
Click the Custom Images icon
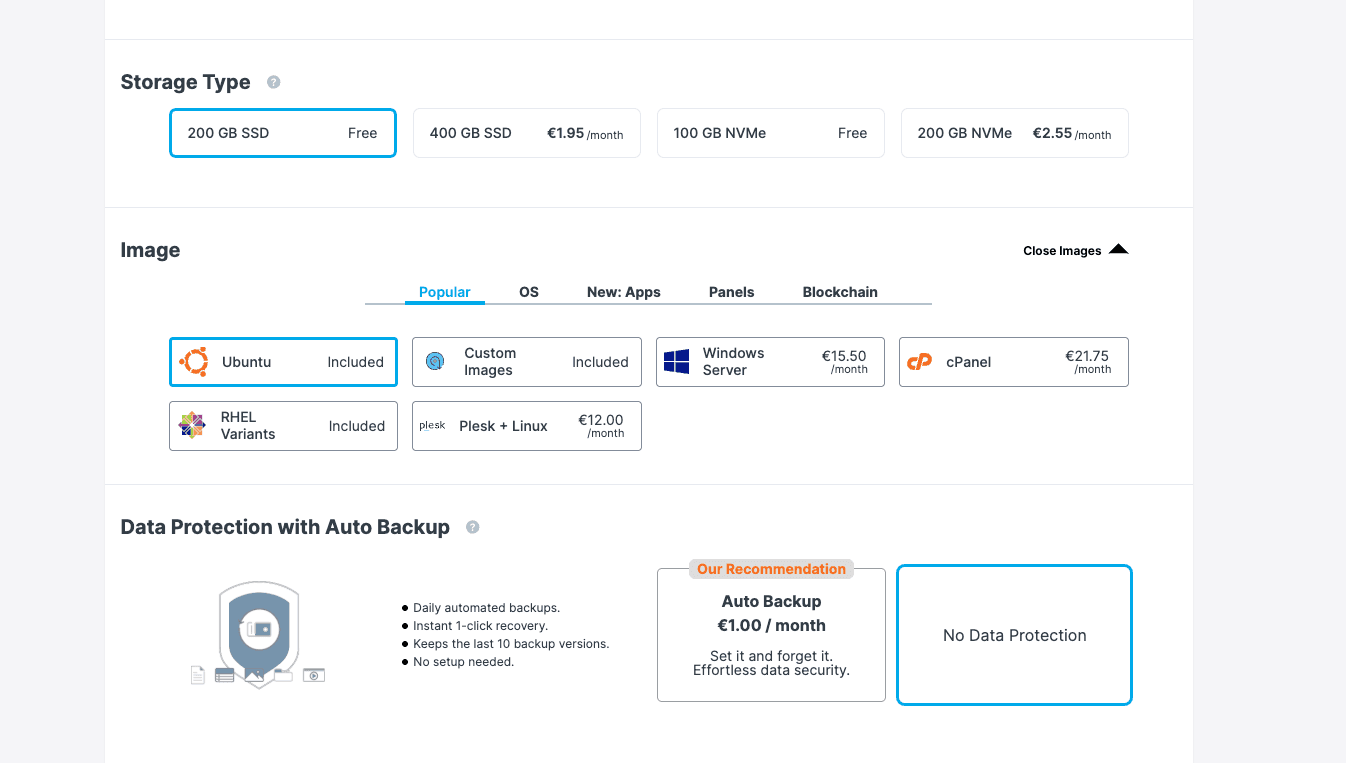(435, 362)
